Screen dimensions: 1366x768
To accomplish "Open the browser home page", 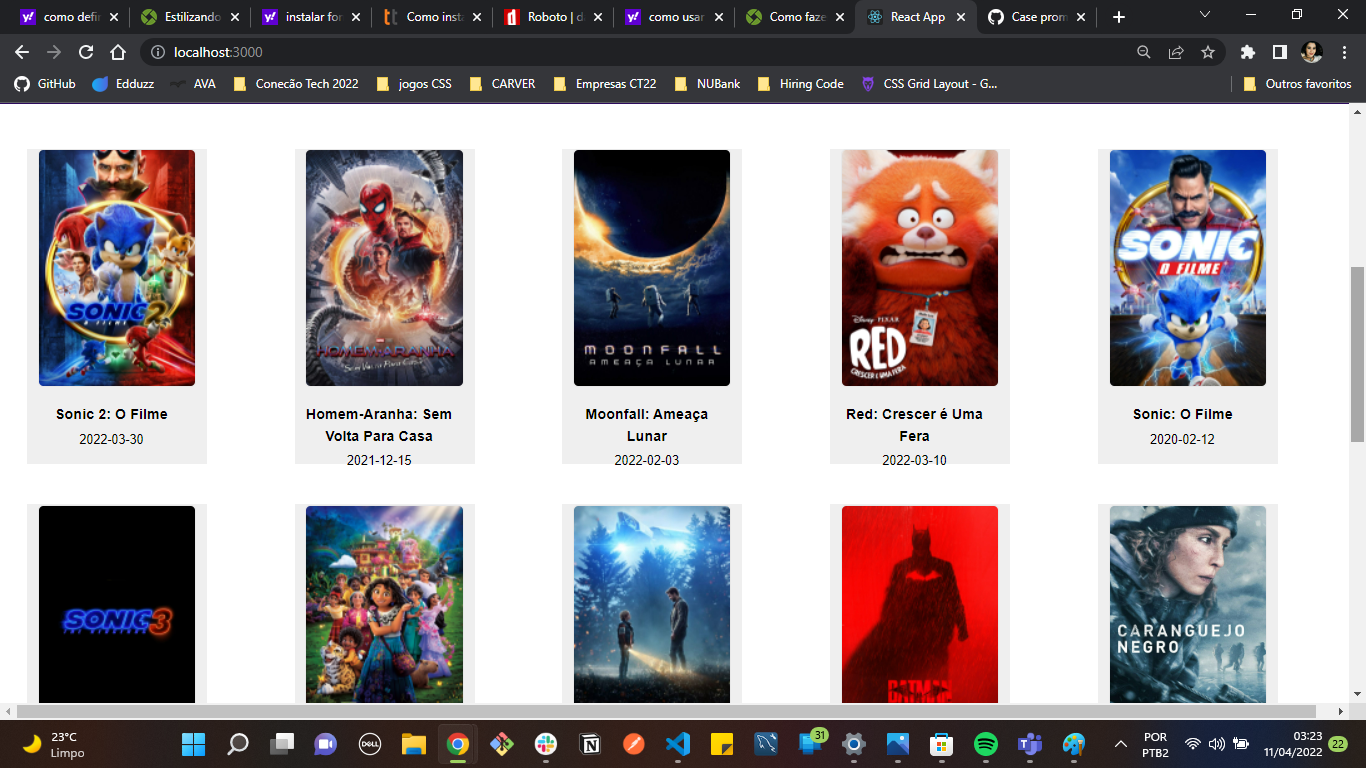I will tap(118, 52).
